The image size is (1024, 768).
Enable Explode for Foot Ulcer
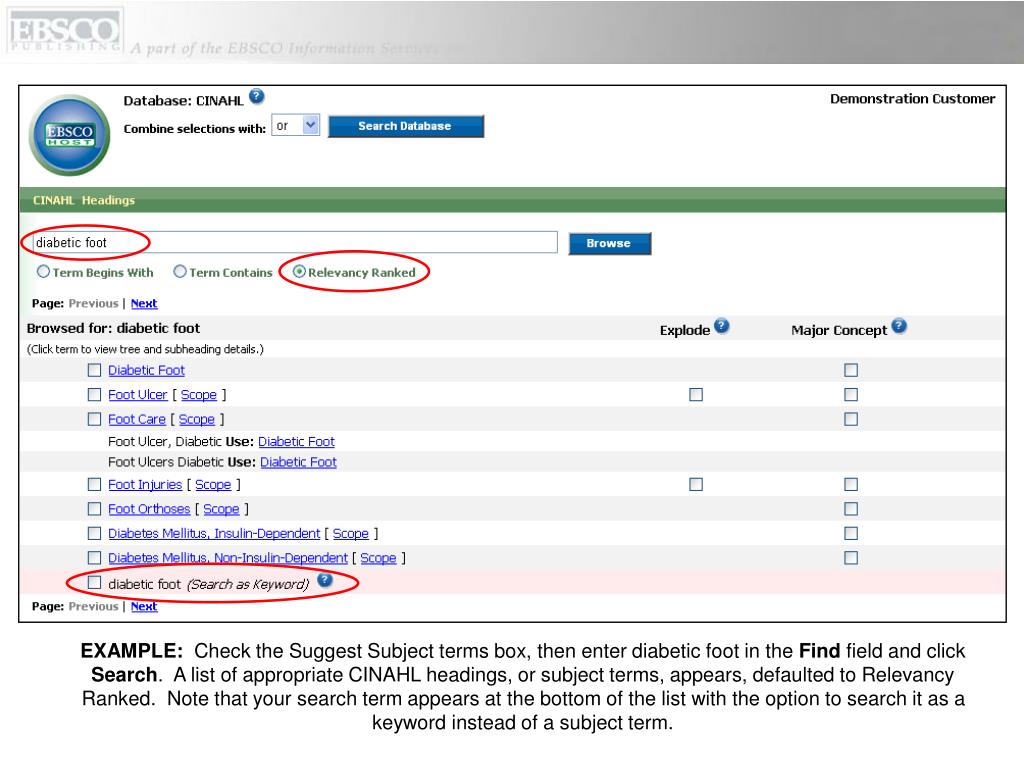[696, 394]
